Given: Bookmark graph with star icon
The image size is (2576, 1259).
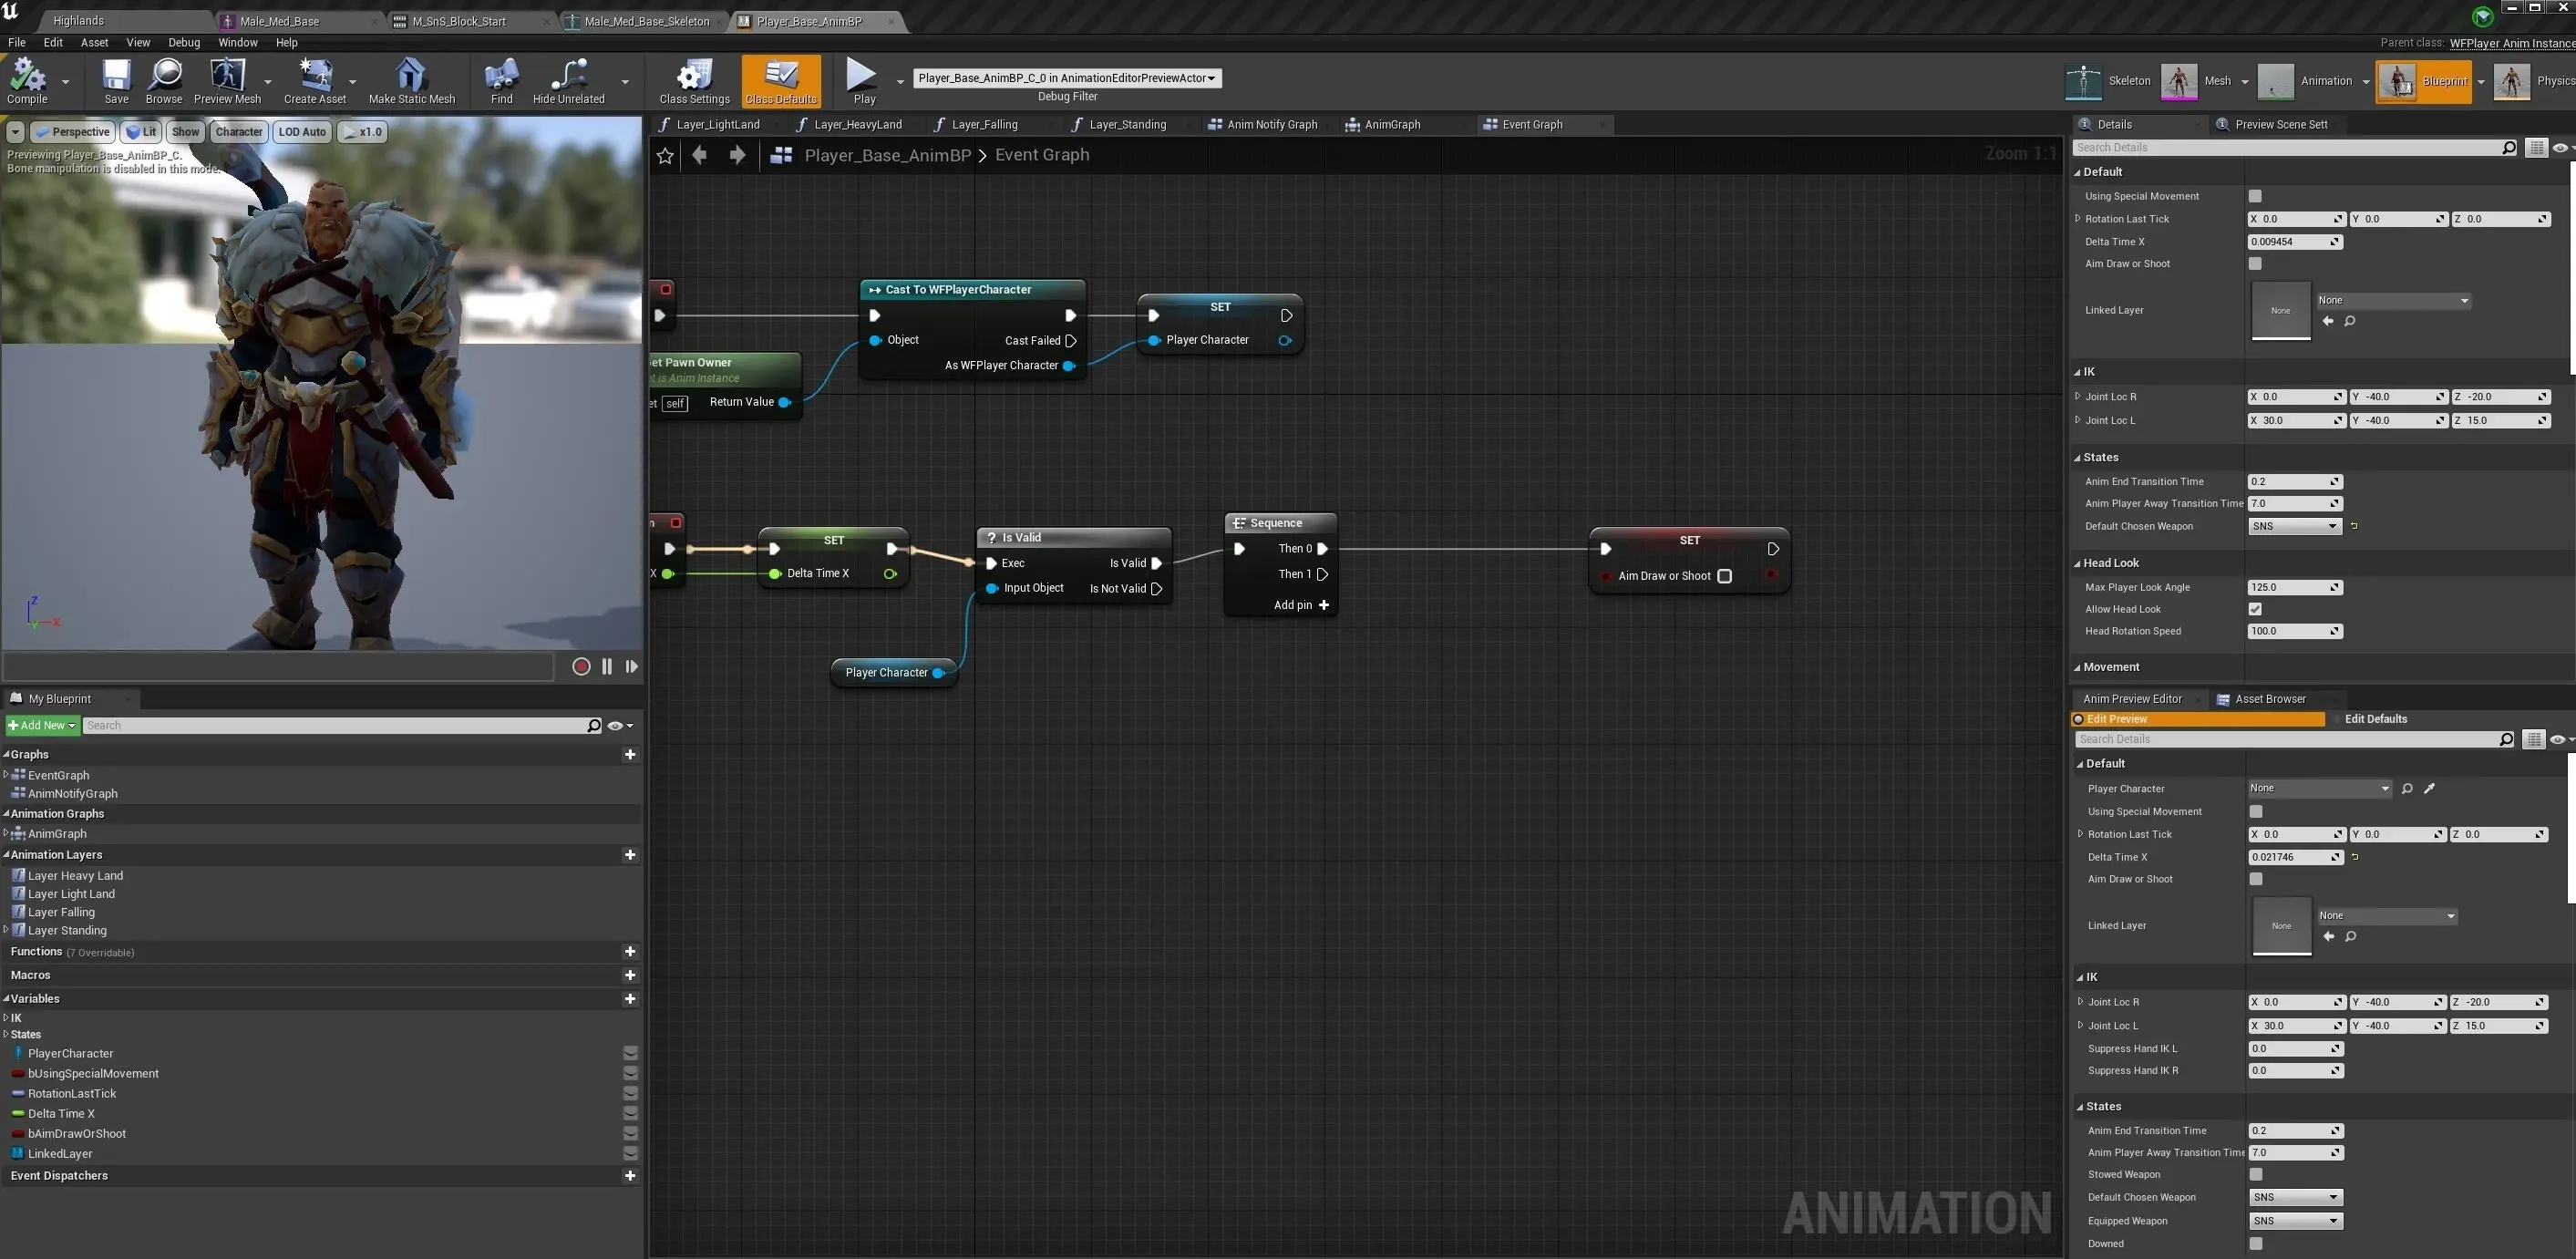Looking at the screenshot, I should tap(665, 155).
